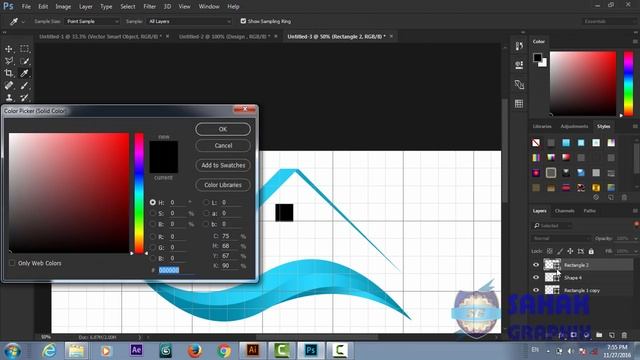Open the Window menu
Viewport: 640px width, 360px height.
point(209,7)
